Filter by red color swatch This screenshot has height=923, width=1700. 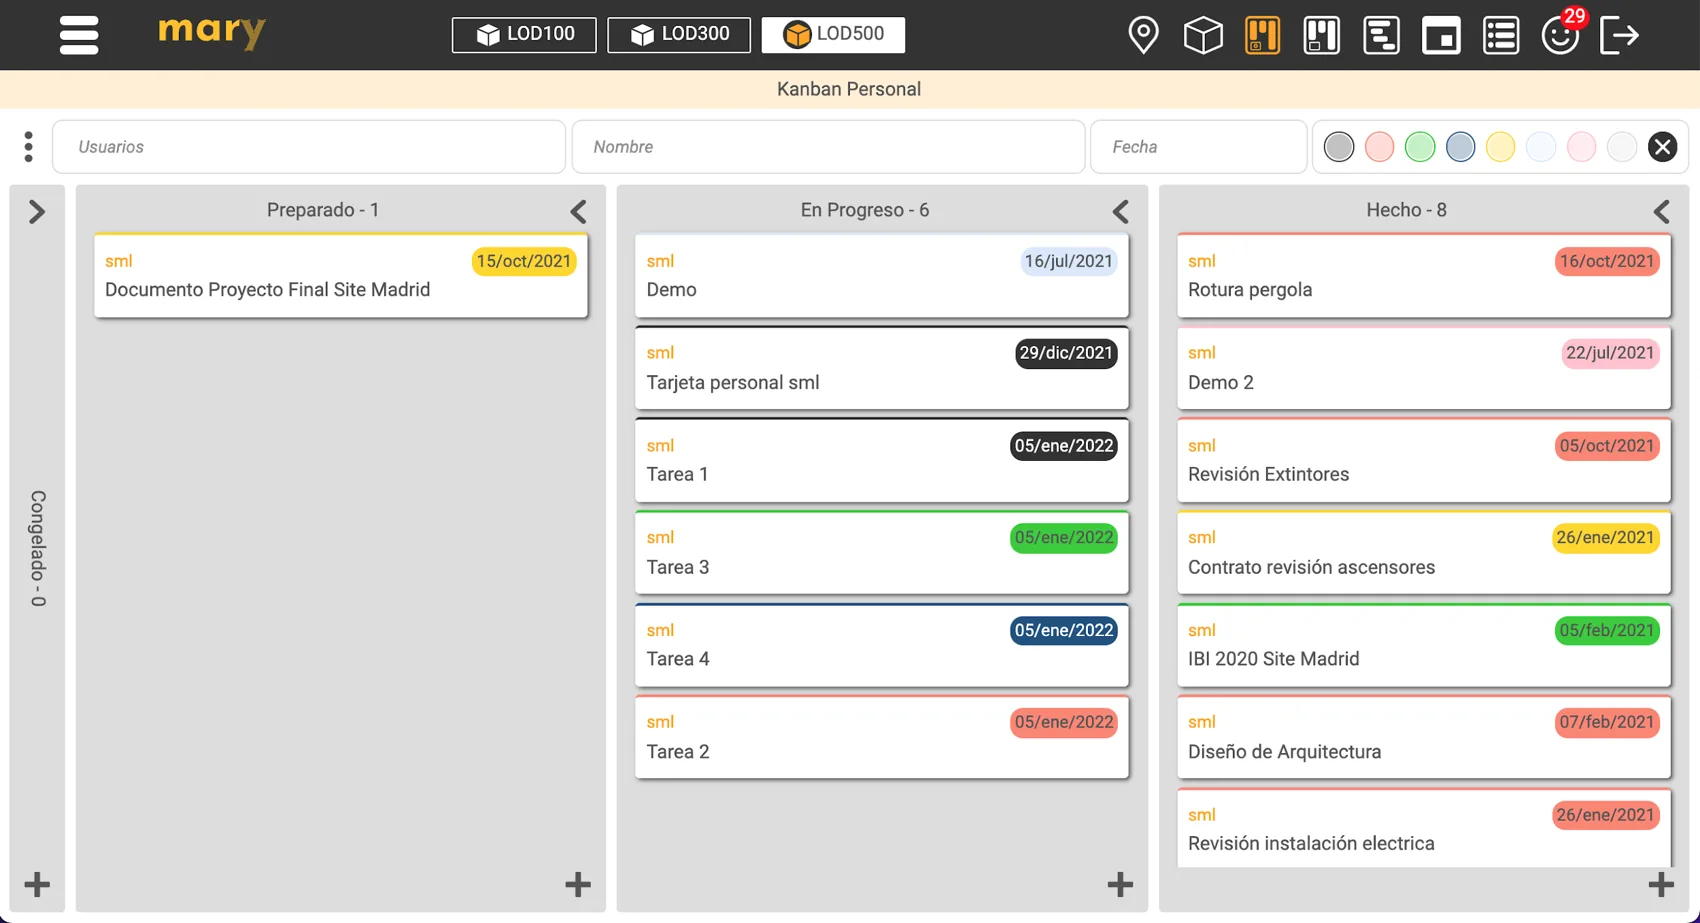tap(1379, 147)
